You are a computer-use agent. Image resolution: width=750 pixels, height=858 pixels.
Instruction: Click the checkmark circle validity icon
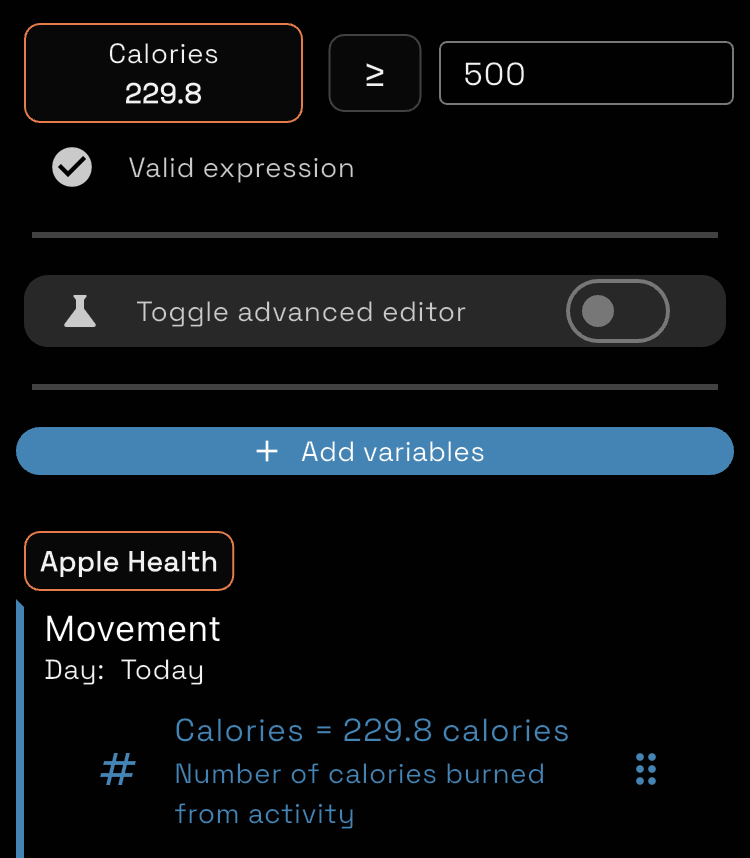click(x=72, y=167)
